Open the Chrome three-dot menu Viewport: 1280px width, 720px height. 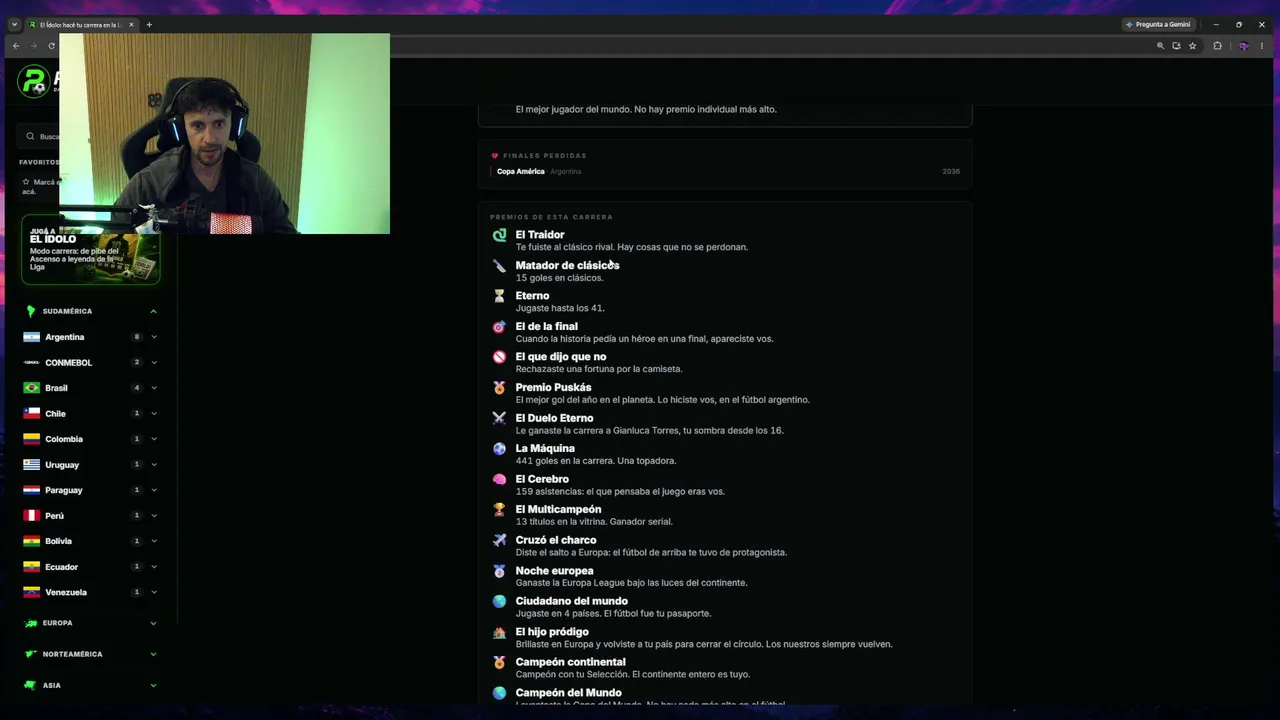pos(1262,46)
